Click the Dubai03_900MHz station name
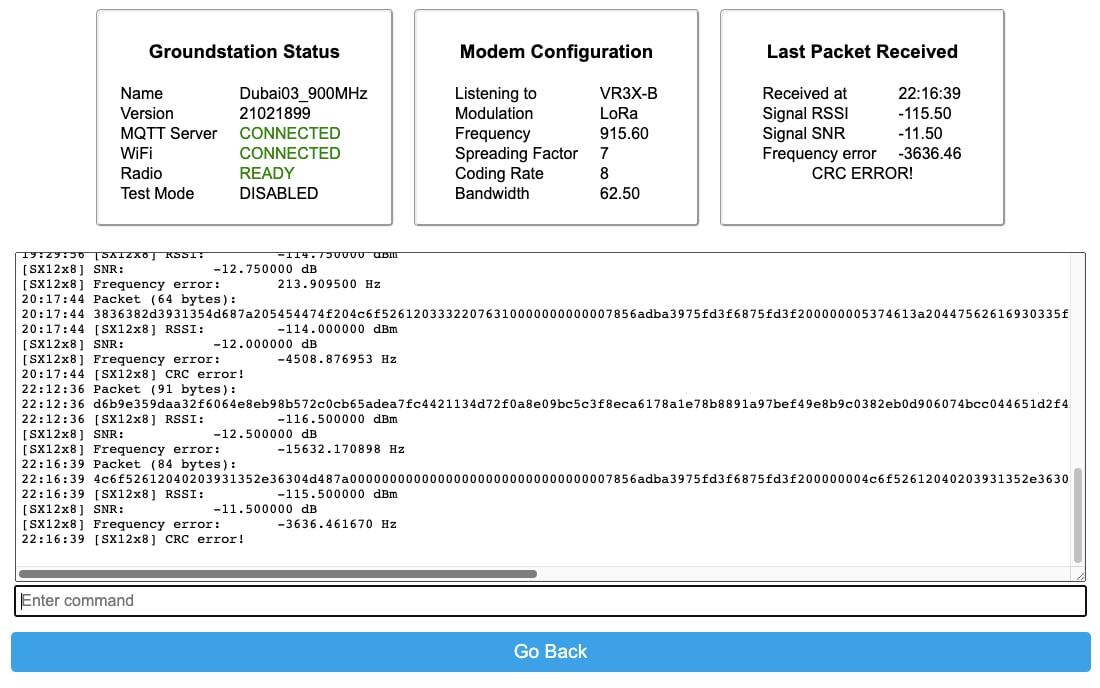 click(304, 93)
